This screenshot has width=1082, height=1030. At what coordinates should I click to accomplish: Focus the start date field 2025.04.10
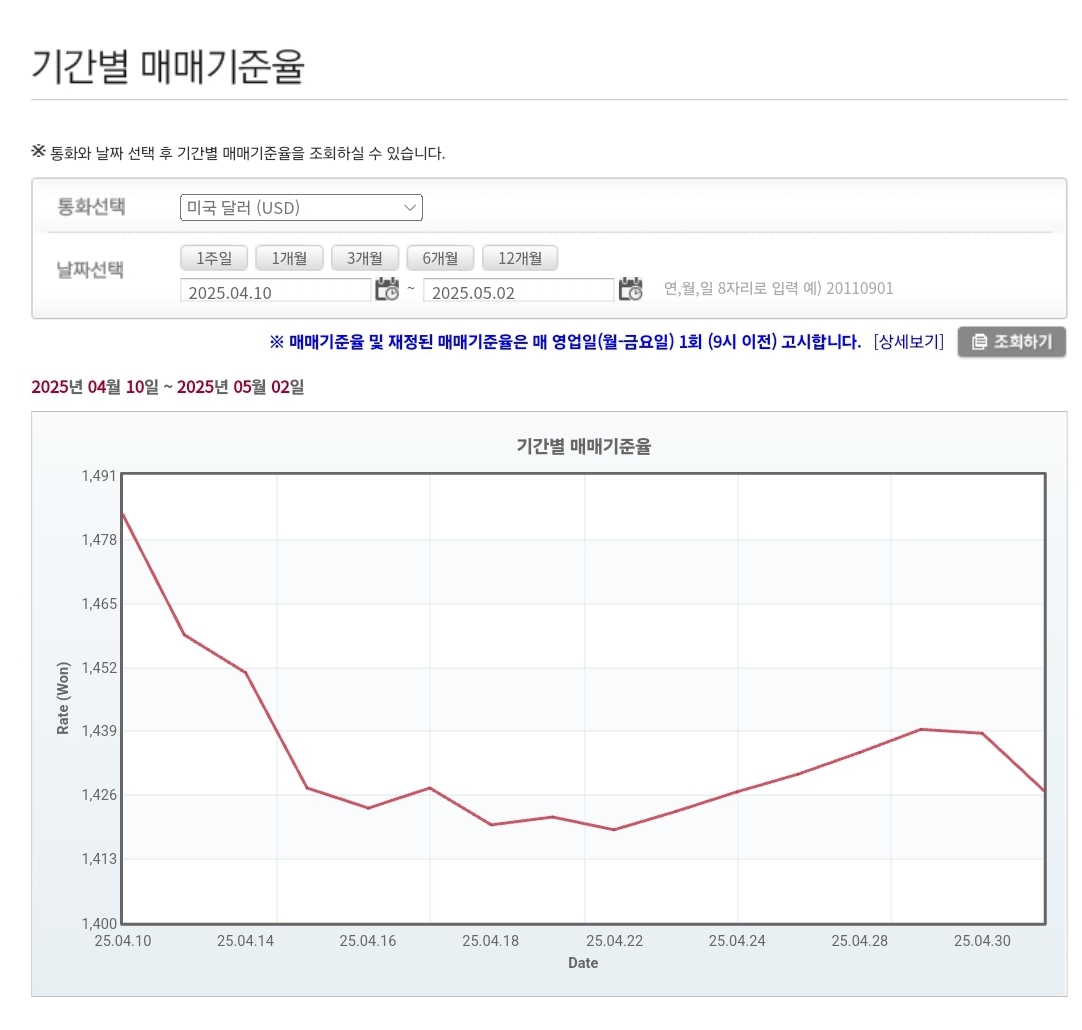click(x=275, y=290)
